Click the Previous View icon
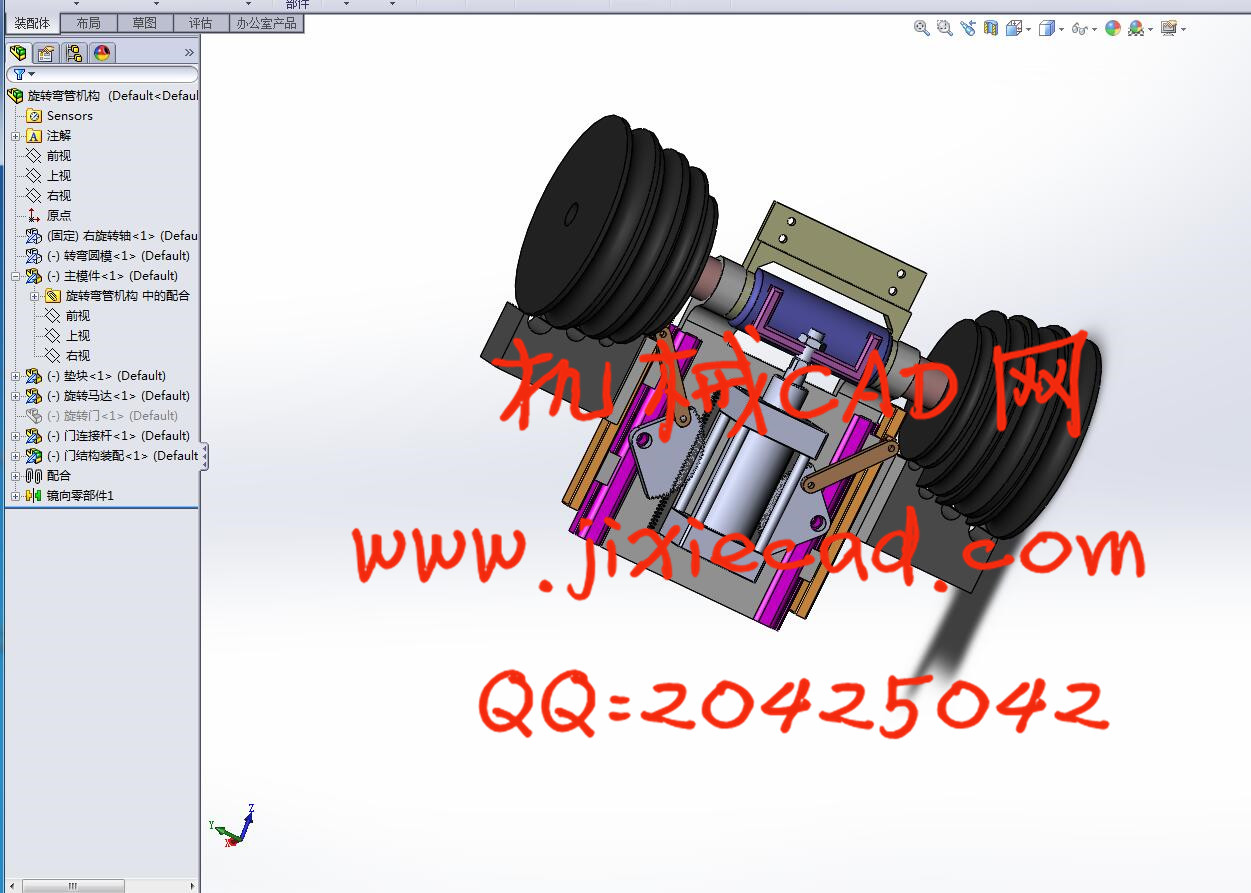This screenshot has height=893, width=1251. [x=968, y=29]
